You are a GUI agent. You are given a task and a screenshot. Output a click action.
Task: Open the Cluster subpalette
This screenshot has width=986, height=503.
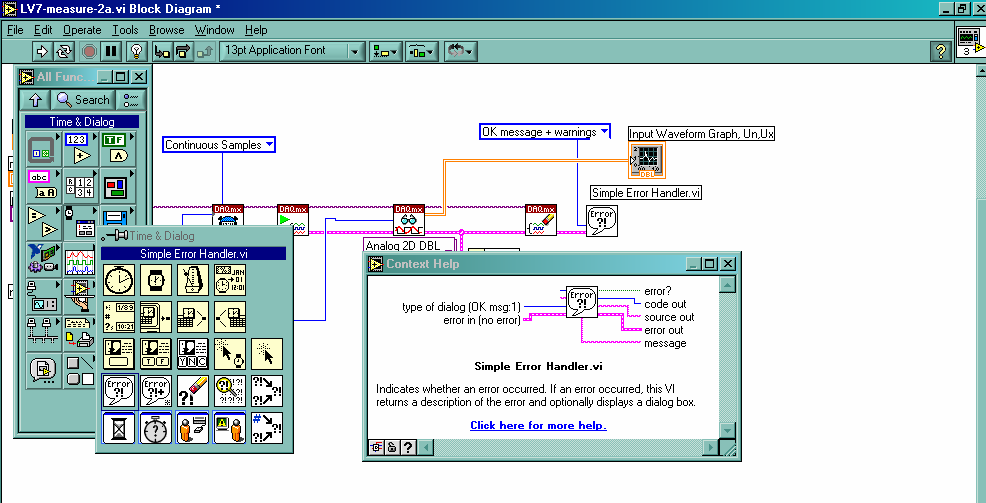click(x=118, y=185)
